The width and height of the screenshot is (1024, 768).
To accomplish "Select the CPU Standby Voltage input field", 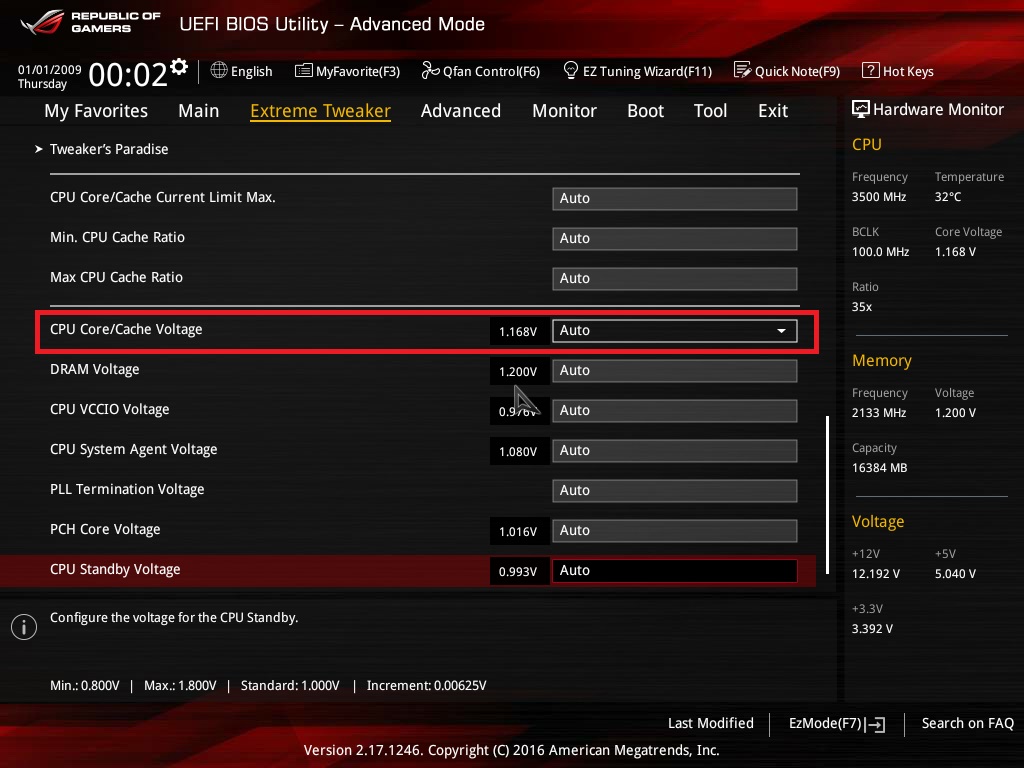I will pyautogui.click(x=674, y=571).
